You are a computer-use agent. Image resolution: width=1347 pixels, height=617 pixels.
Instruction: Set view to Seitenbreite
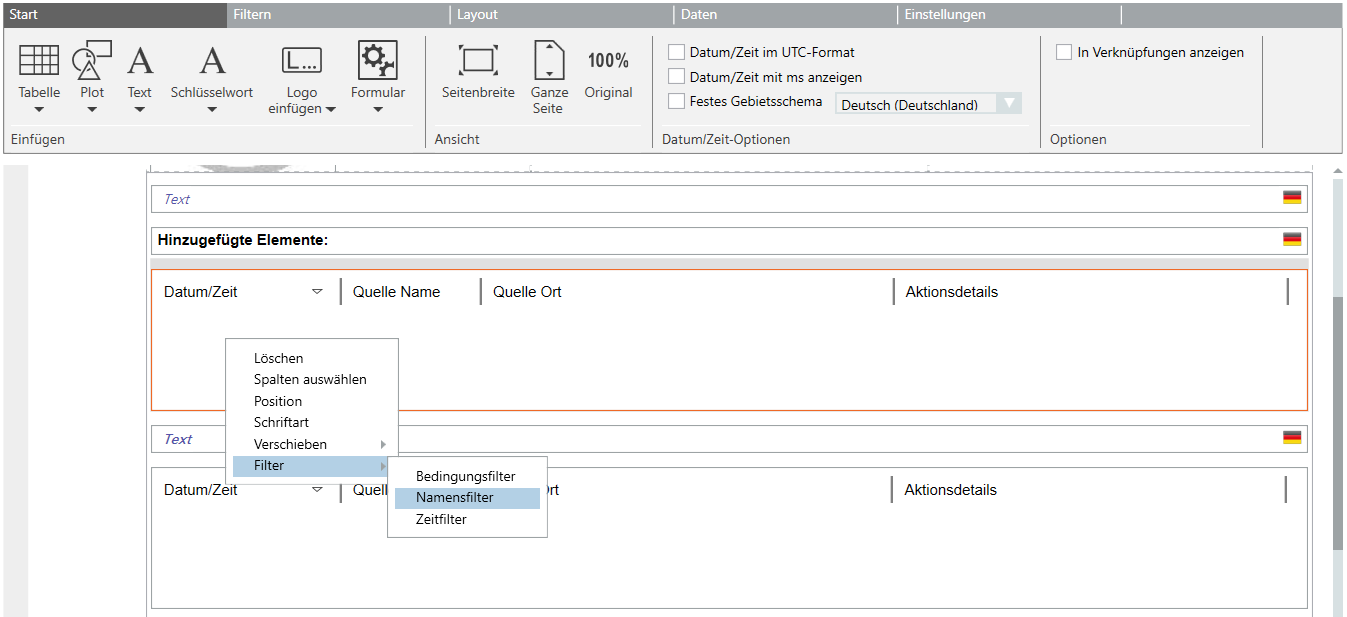[478, 61]
